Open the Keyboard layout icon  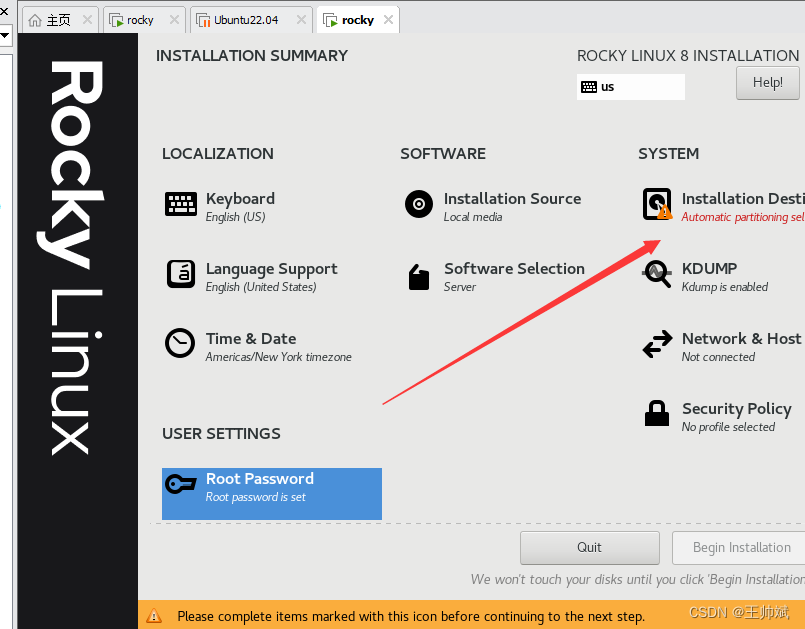pos(181,204)
